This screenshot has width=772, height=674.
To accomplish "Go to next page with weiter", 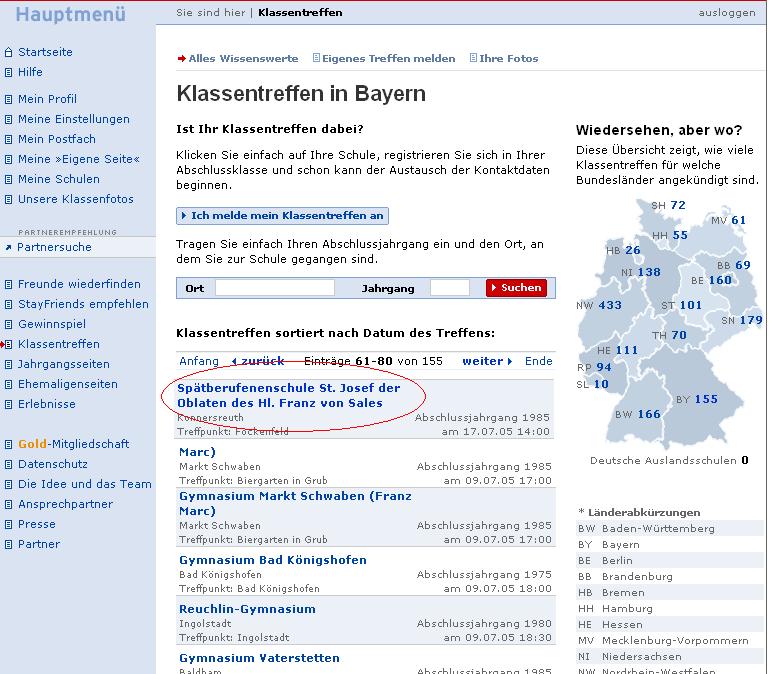I will [x=486, y=361].
